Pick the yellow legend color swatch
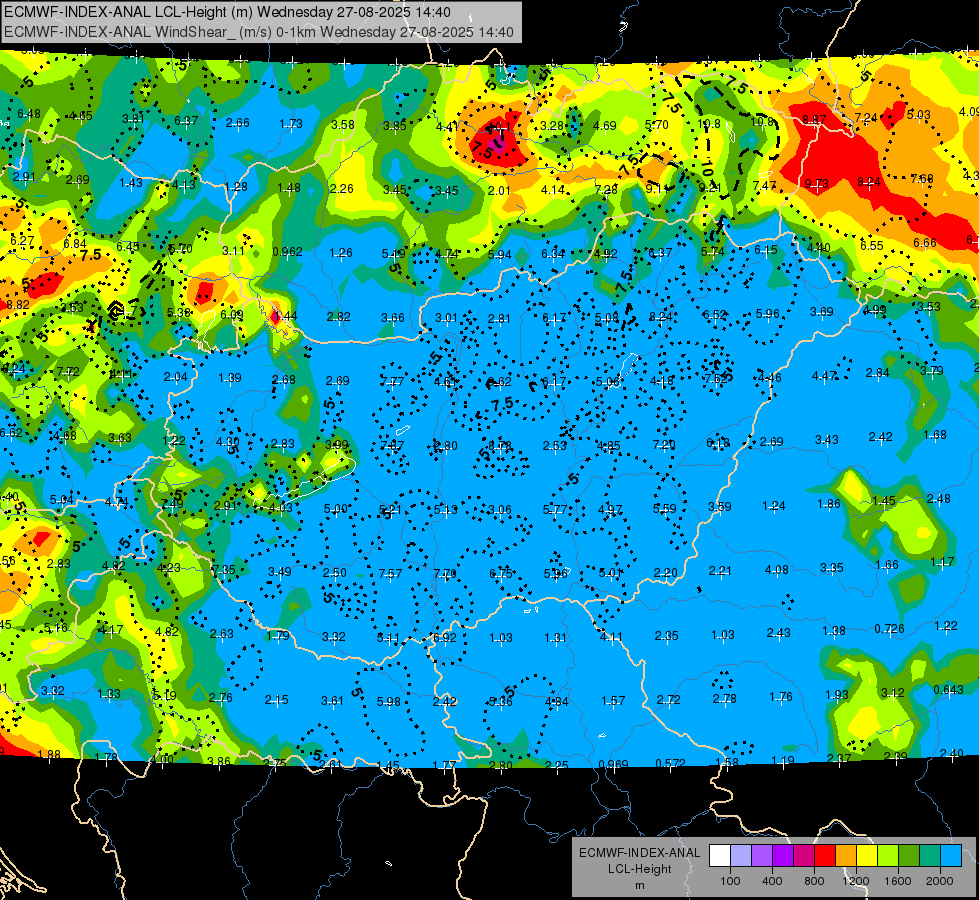The image size is (979, 900). tap(867, 856)
